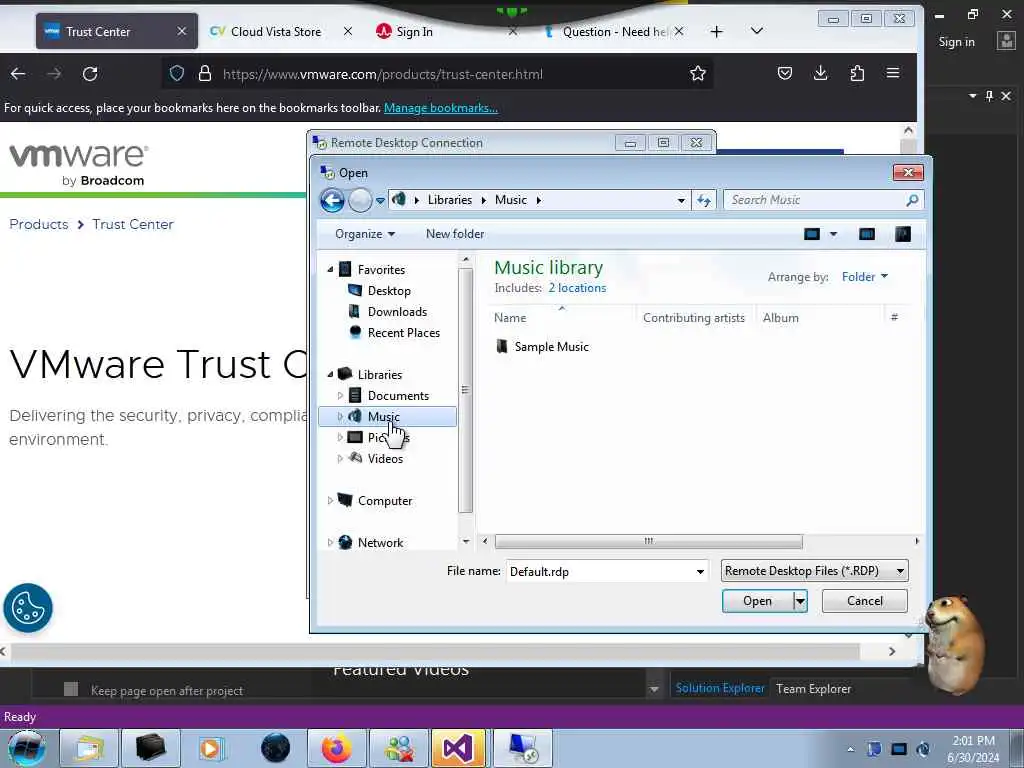
Task: Open the 2 locations link
Action: 577,288
